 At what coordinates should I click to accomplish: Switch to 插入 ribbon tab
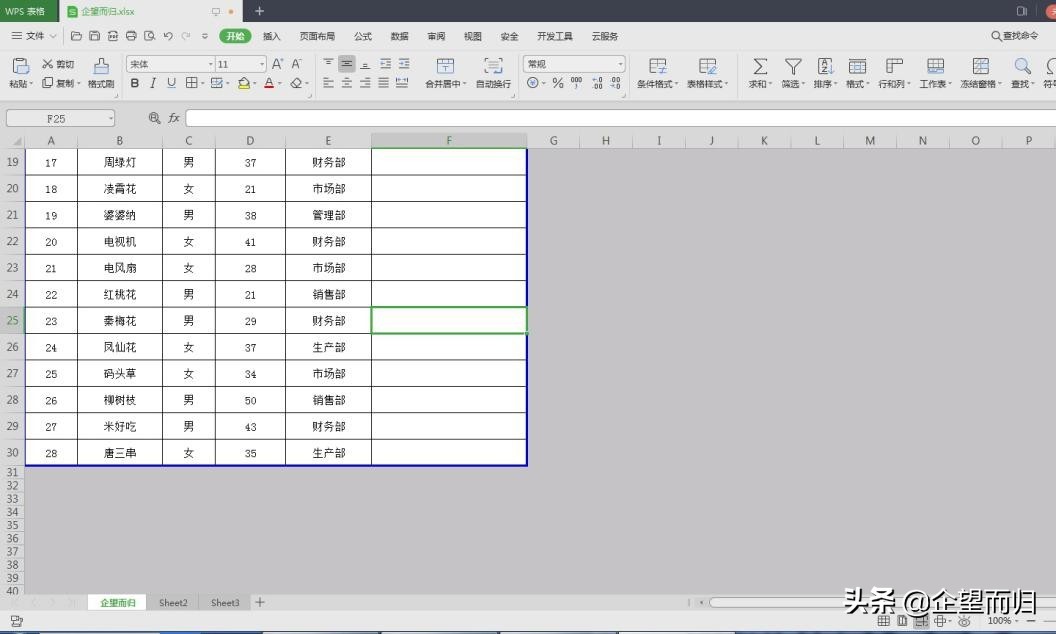271,36
